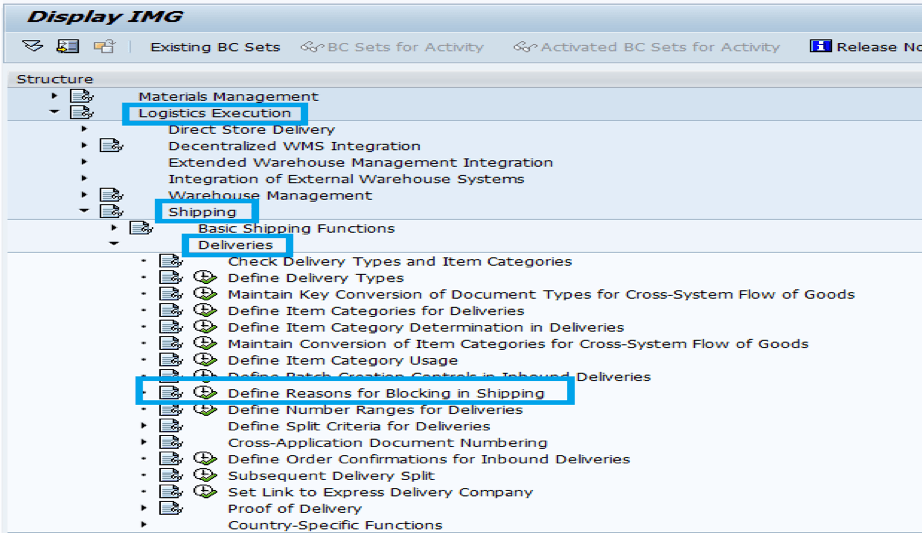This screenshot has width=922, height=533.
Task: Execute Define Item Categories for Deliveries activity
Action: 205,310
